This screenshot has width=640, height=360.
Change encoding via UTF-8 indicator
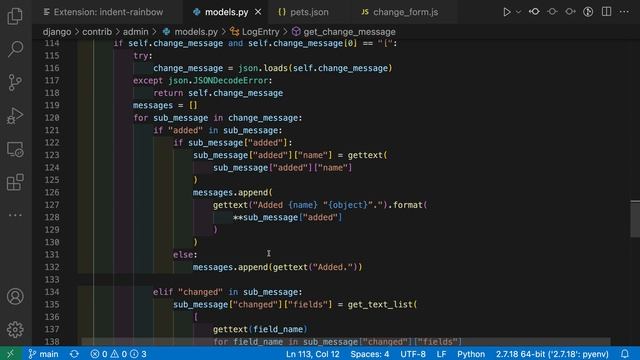(413, 354)
